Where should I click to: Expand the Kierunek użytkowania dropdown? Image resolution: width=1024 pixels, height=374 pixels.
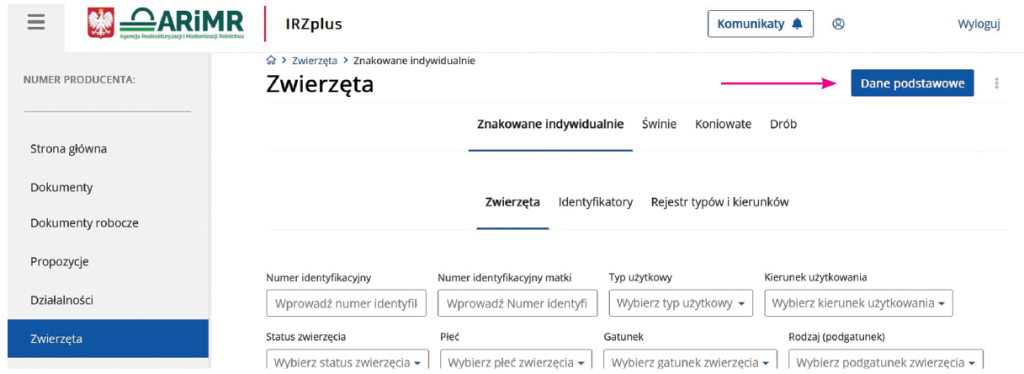(858, 304)
